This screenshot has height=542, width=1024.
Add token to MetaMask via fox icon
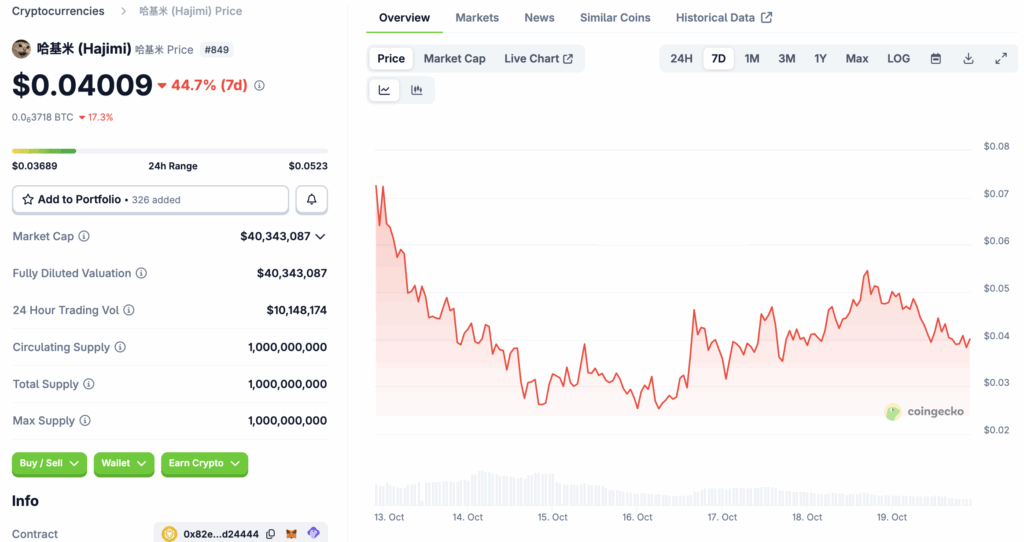291,534
